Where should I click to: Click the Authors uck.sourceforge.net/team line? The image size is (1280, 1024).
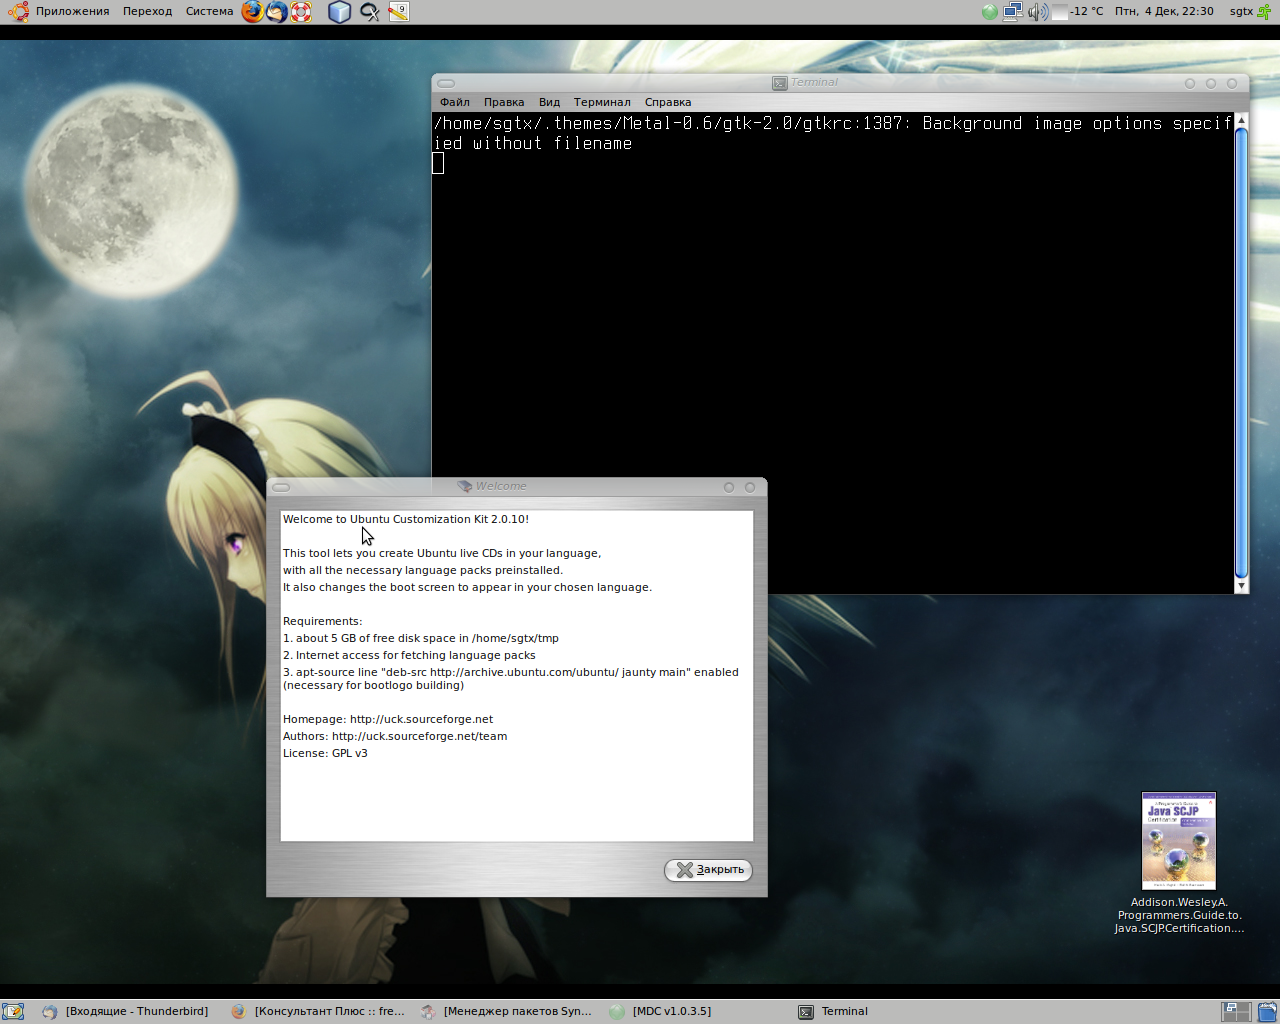tap(395, 736)
